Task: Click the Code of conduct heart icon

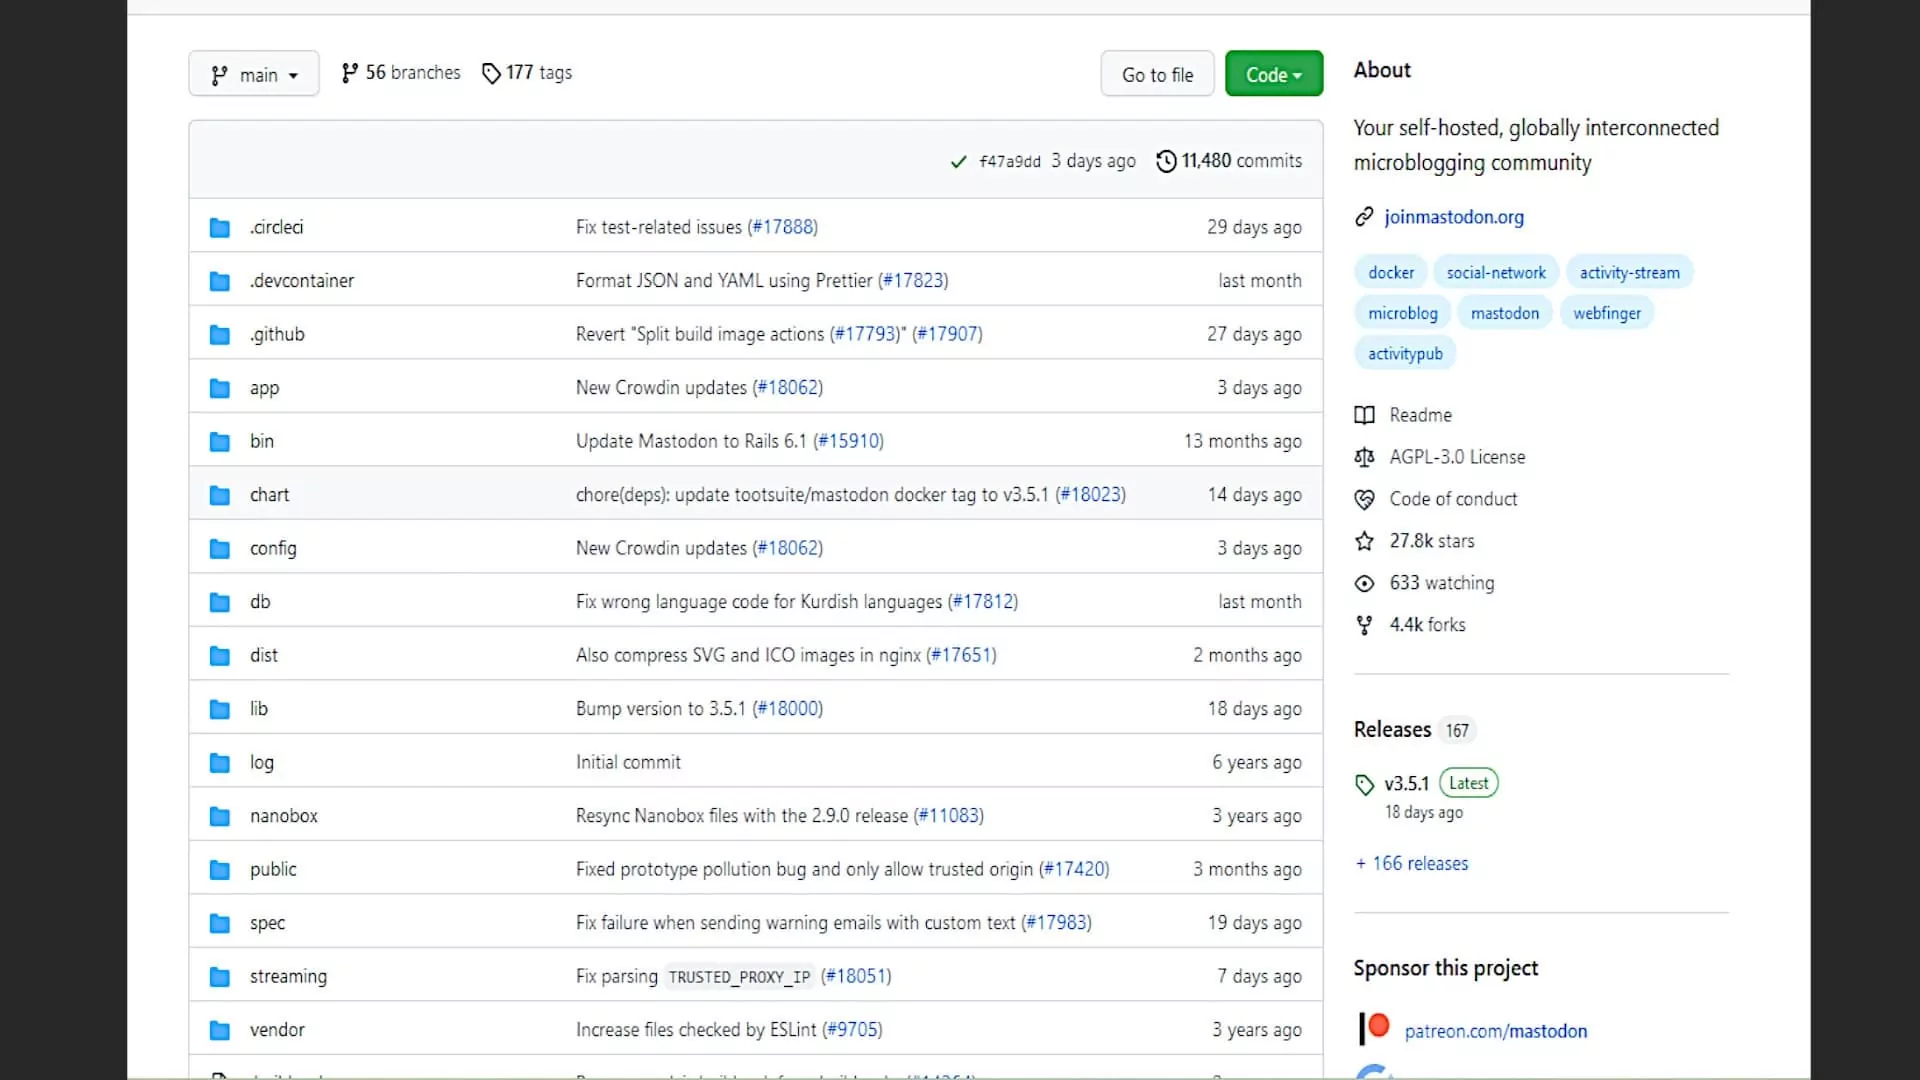Action: coord(1365,498)
